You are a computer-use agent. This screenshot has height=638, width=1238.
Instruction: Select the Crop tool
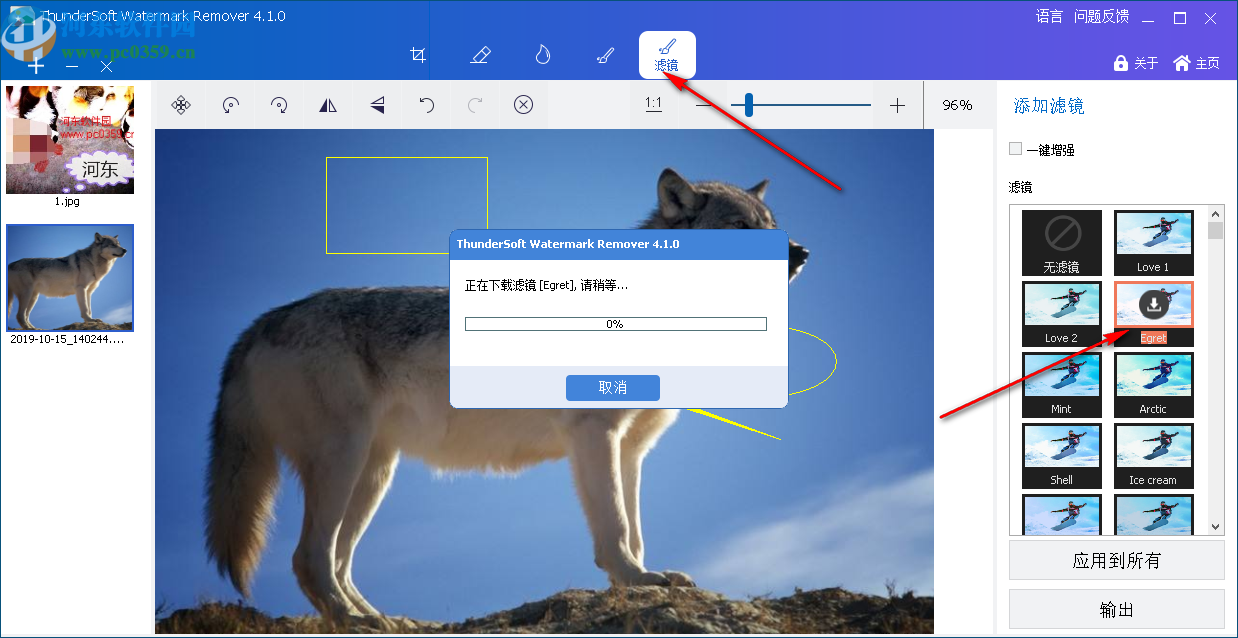coord(418,55)
